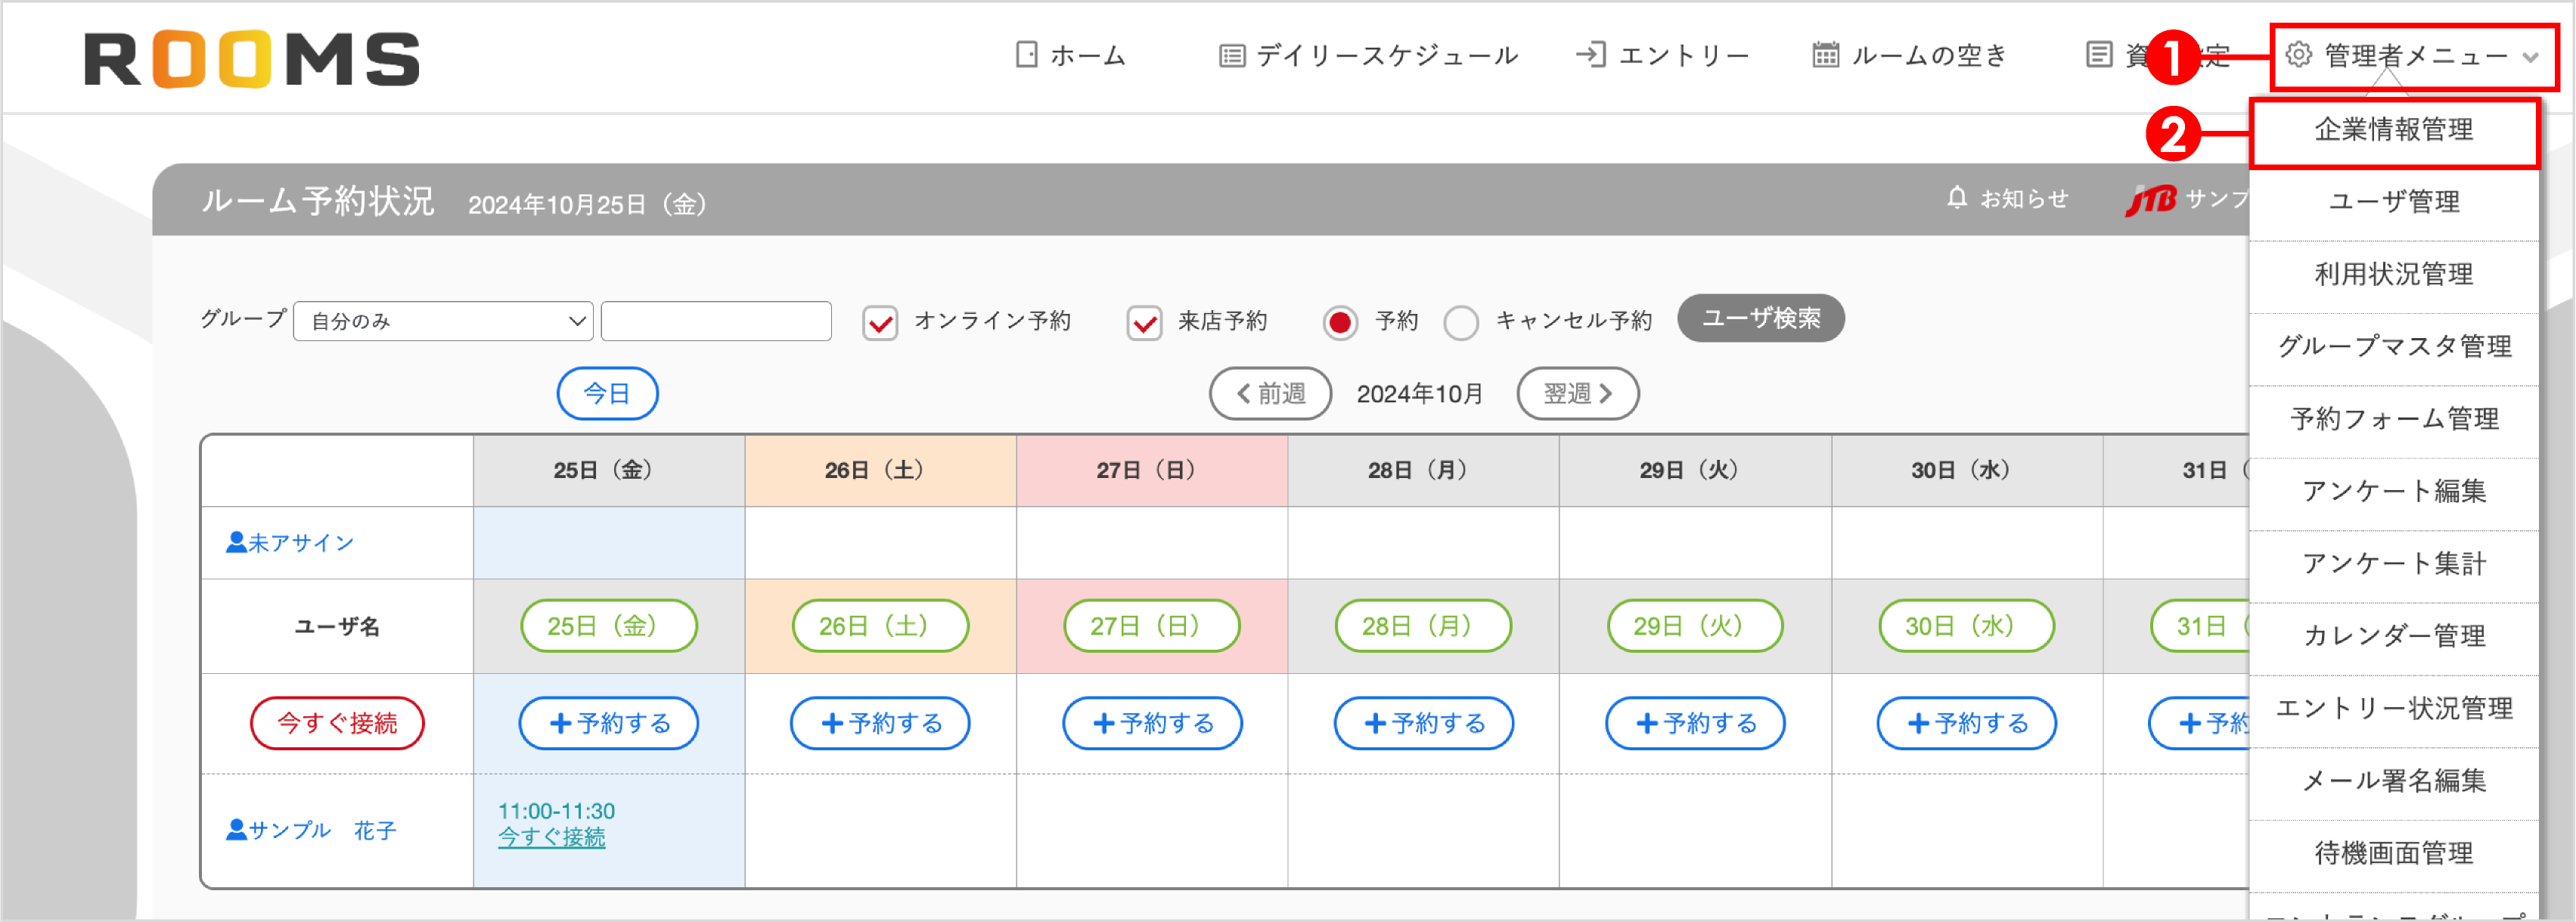Select the キャンセル予約 radio button
The height and width of the screenshot is (922, 2576).
tap(1461, 322)
